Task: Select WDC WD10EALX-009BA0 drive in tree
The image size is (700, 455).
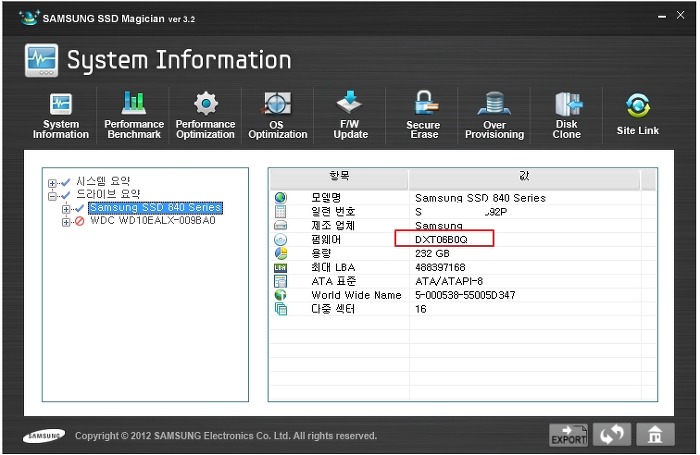Action: pos(153,221)
